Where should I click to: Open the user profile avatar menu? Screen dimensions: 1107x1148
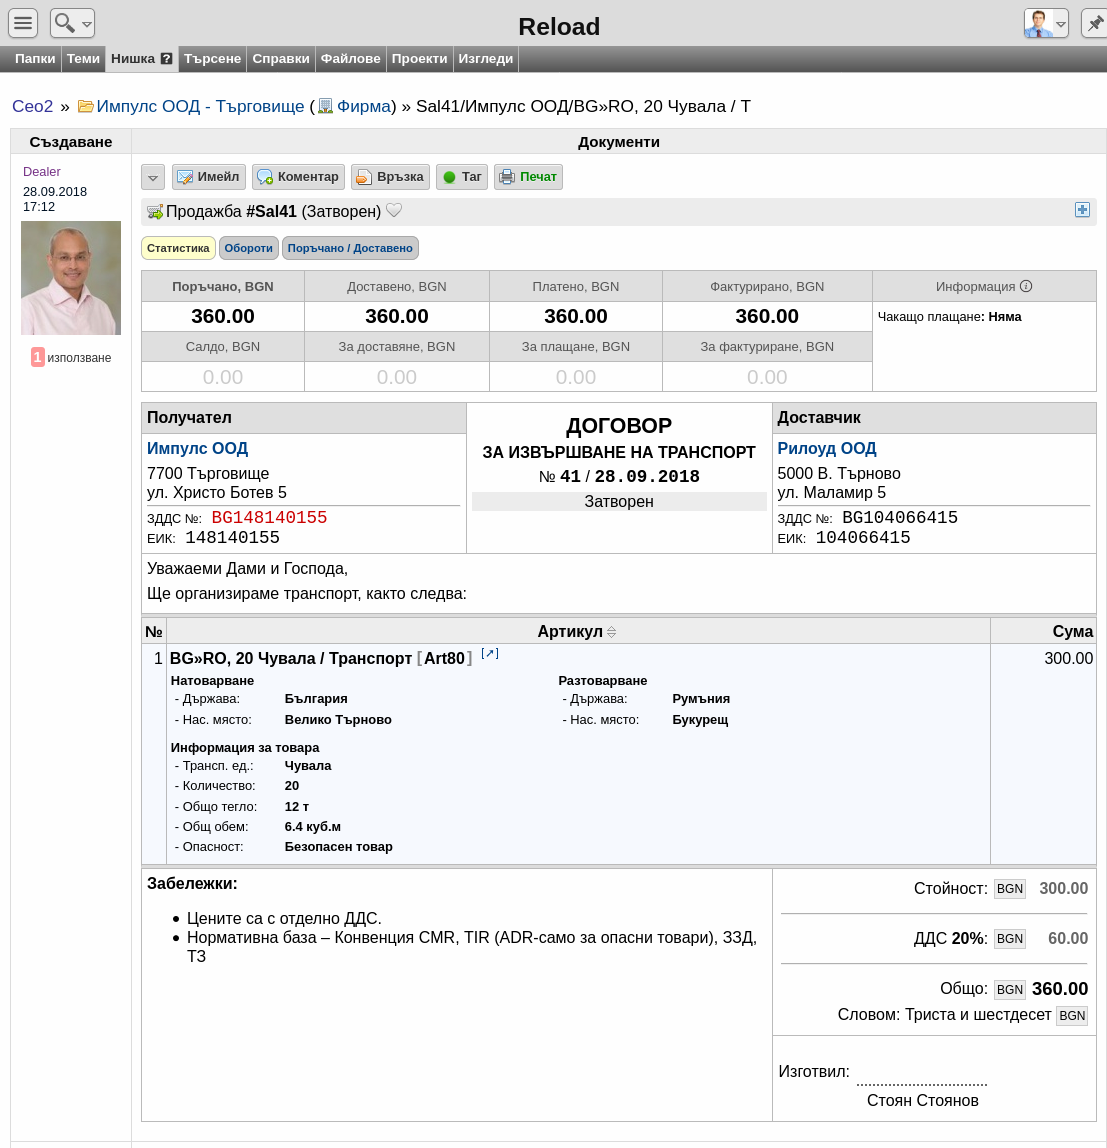pos(1046,23)
